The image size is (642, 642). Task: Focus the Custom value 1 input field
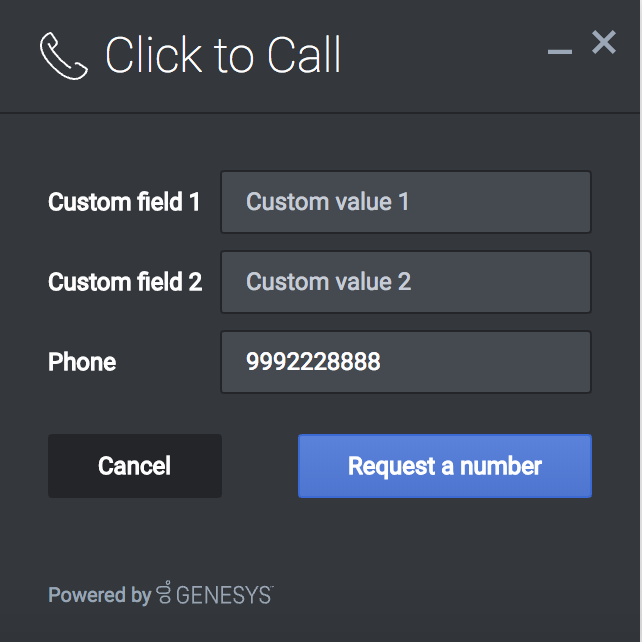pyautogui.click(x=405, y=202)
